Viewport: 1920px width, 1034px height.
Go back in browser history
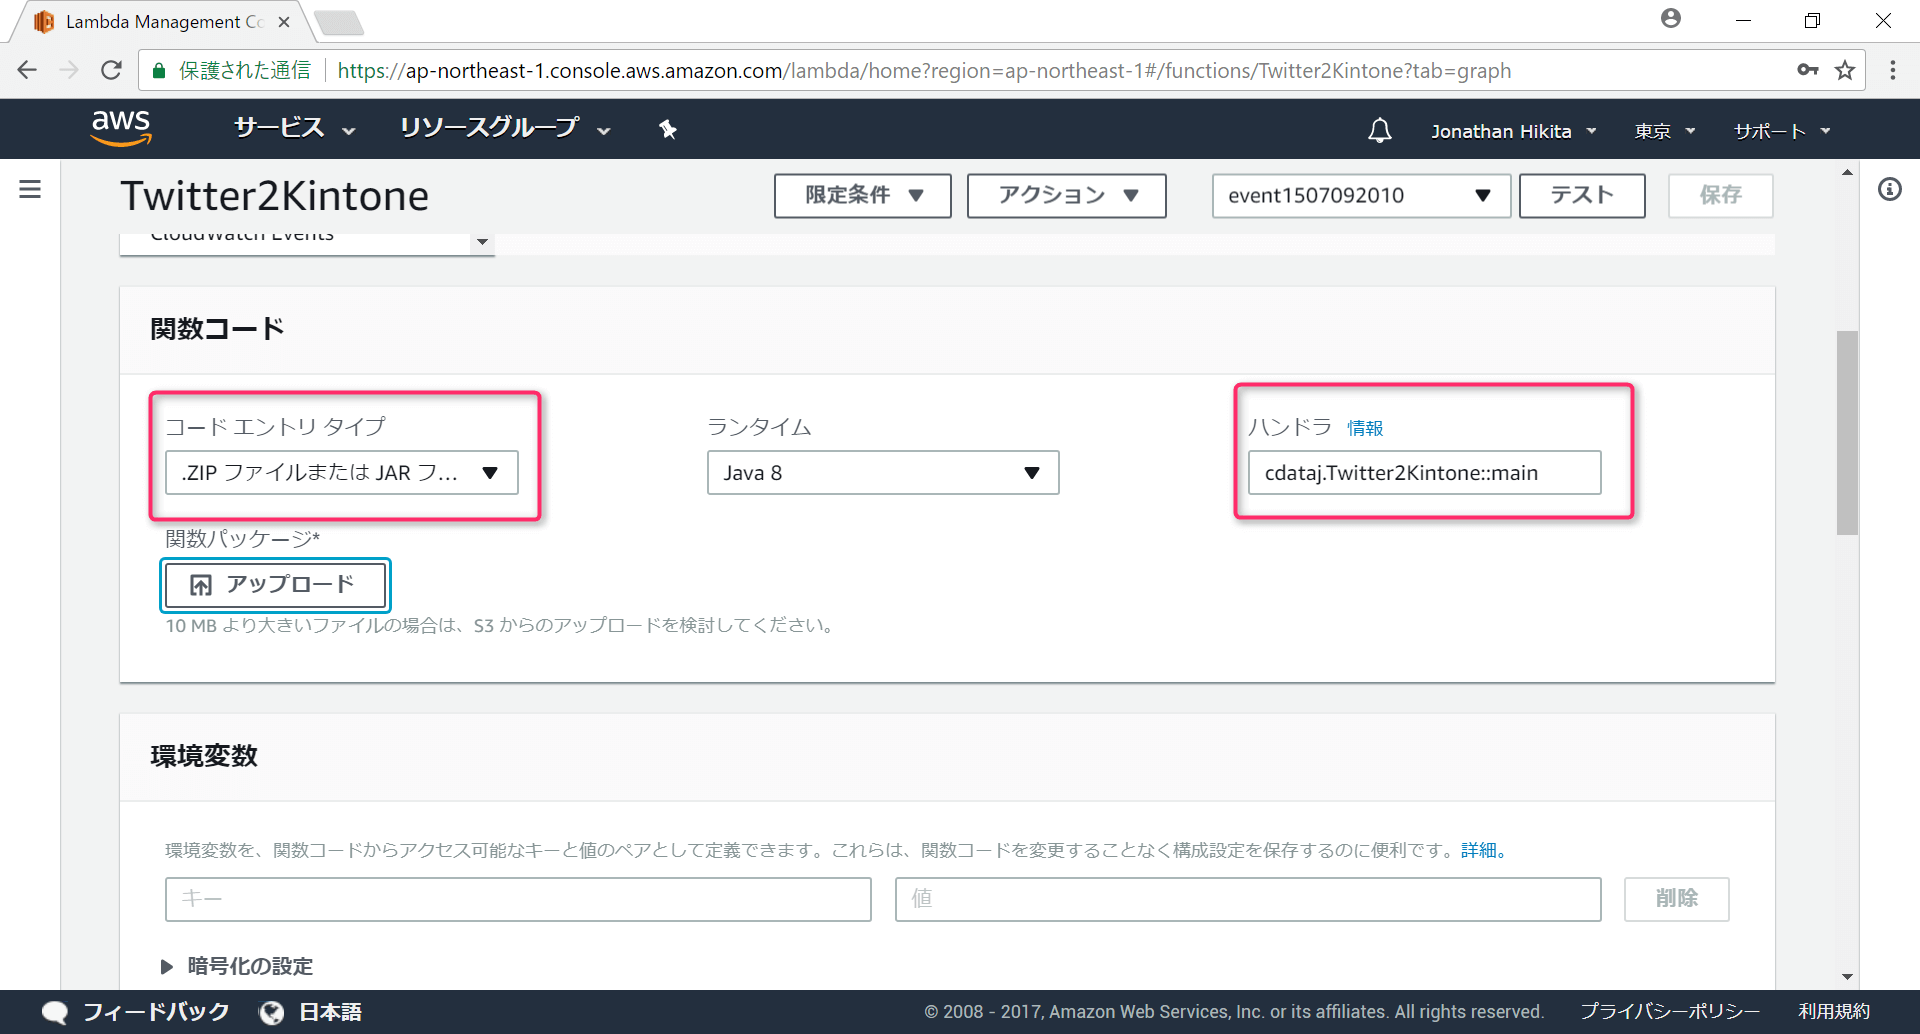27,70
